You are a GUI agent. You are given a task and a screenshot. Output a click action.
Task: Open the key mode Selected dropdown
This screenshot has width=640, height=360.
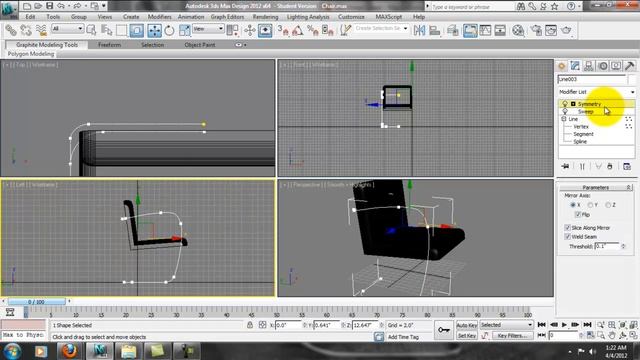click(x=507, y=325)
